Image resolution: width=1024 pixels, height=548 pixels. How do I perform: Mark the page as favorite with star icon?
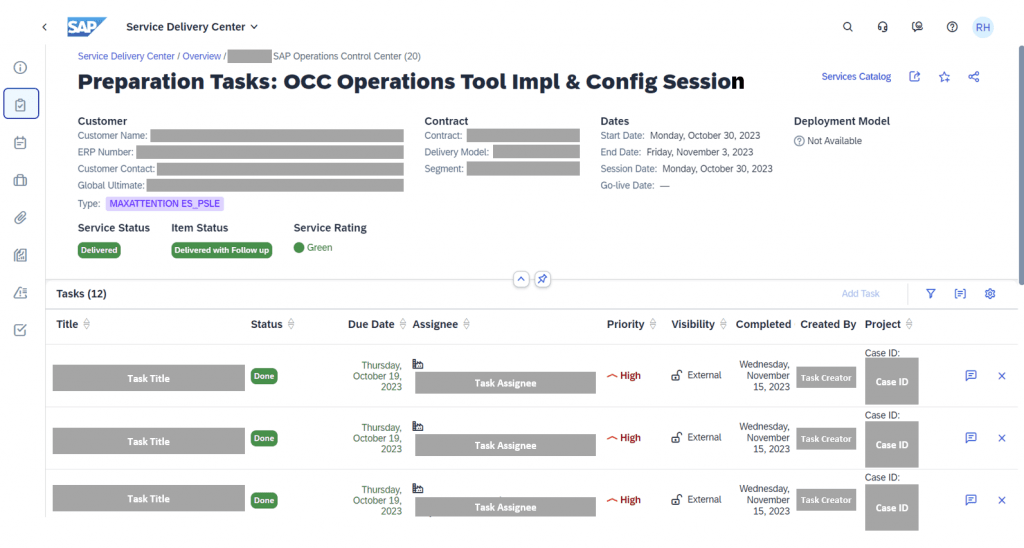(x=944, y=76)
